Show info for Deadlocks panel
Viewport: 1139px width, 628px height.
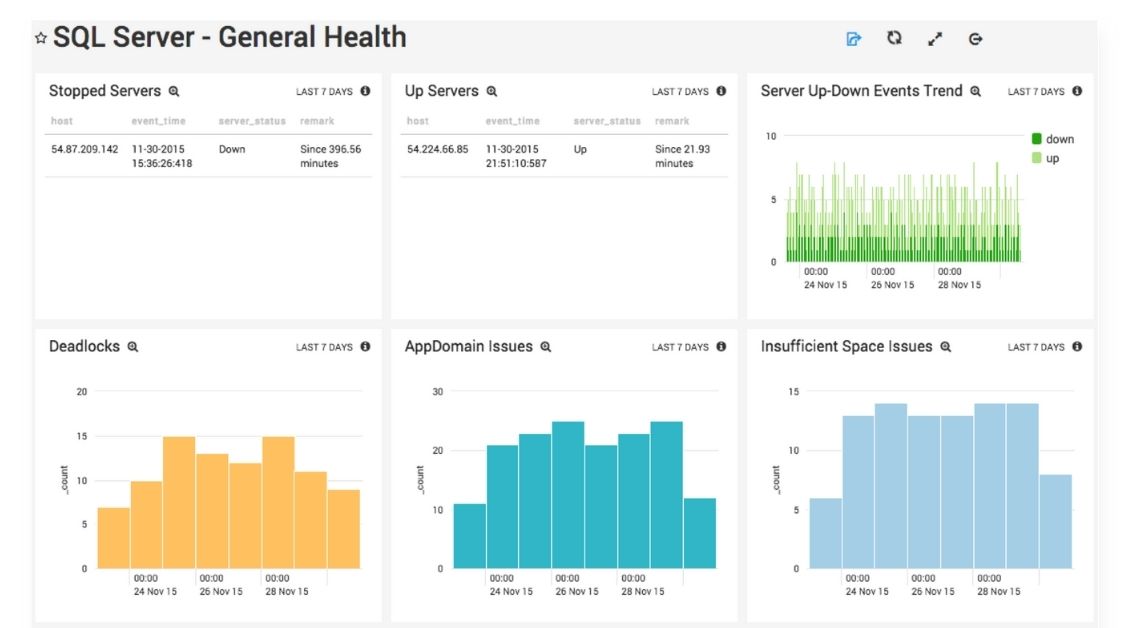365,347
